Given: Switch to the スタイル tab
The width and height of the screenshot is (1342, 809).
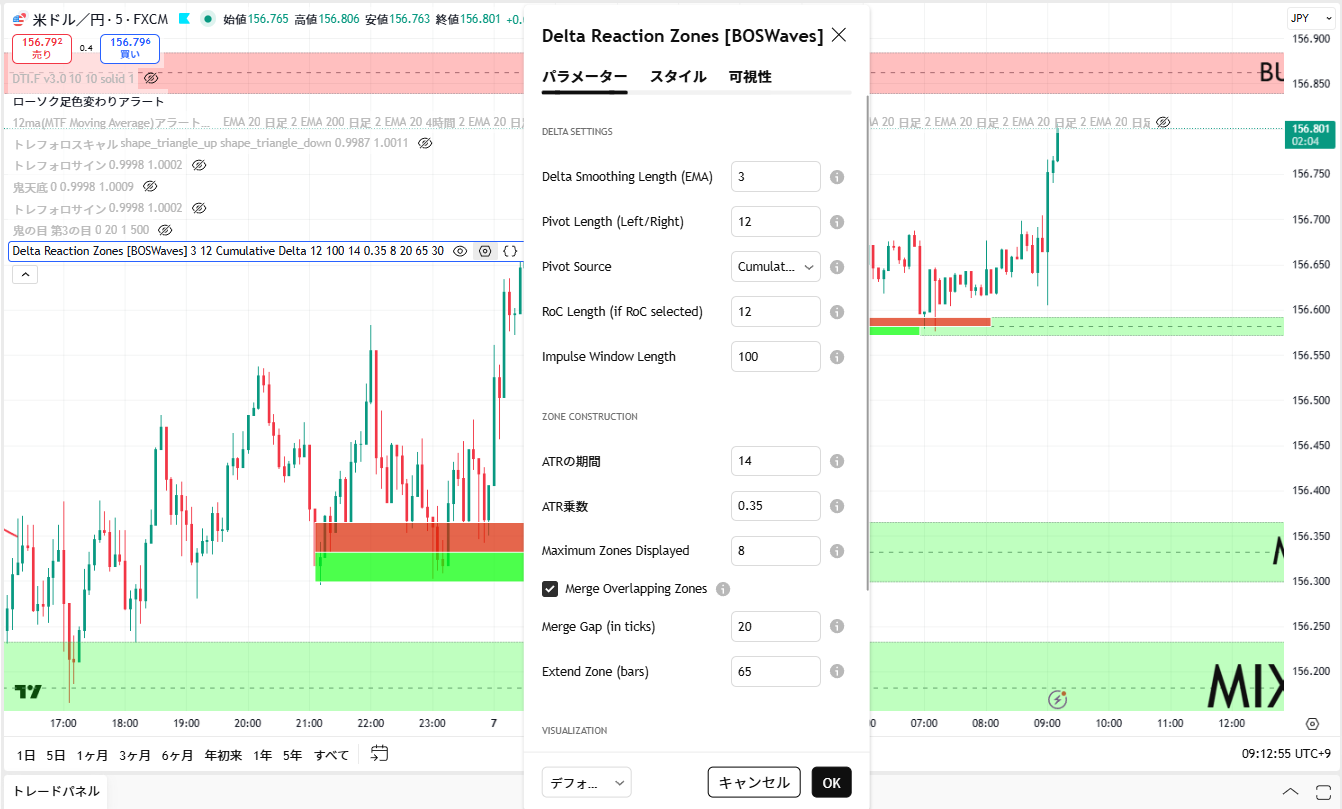Looking at the screenshot, I should [x=677, y=77].
